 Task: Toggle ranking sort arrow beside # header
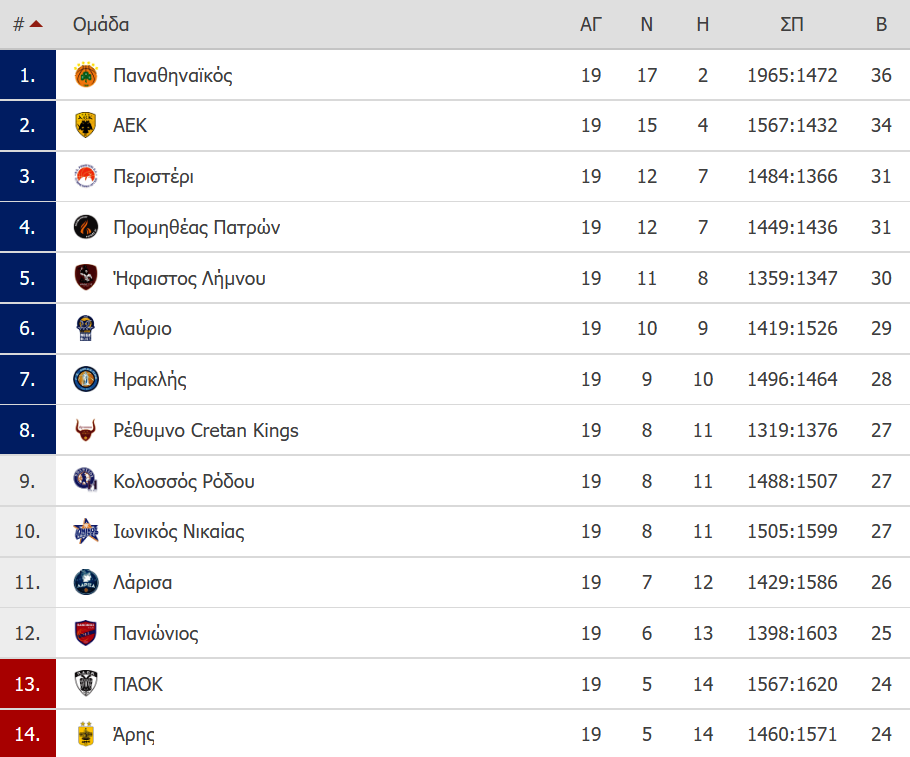coord(36,24)
